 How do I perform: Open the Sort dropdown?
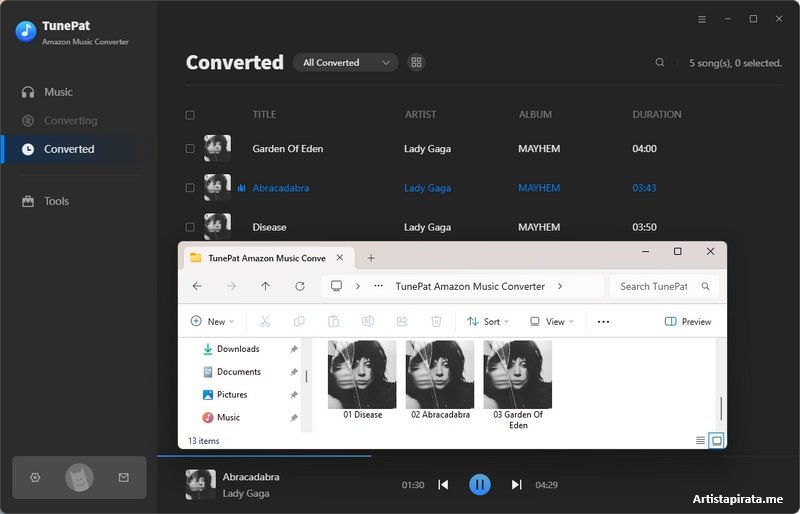click(488, 322)
